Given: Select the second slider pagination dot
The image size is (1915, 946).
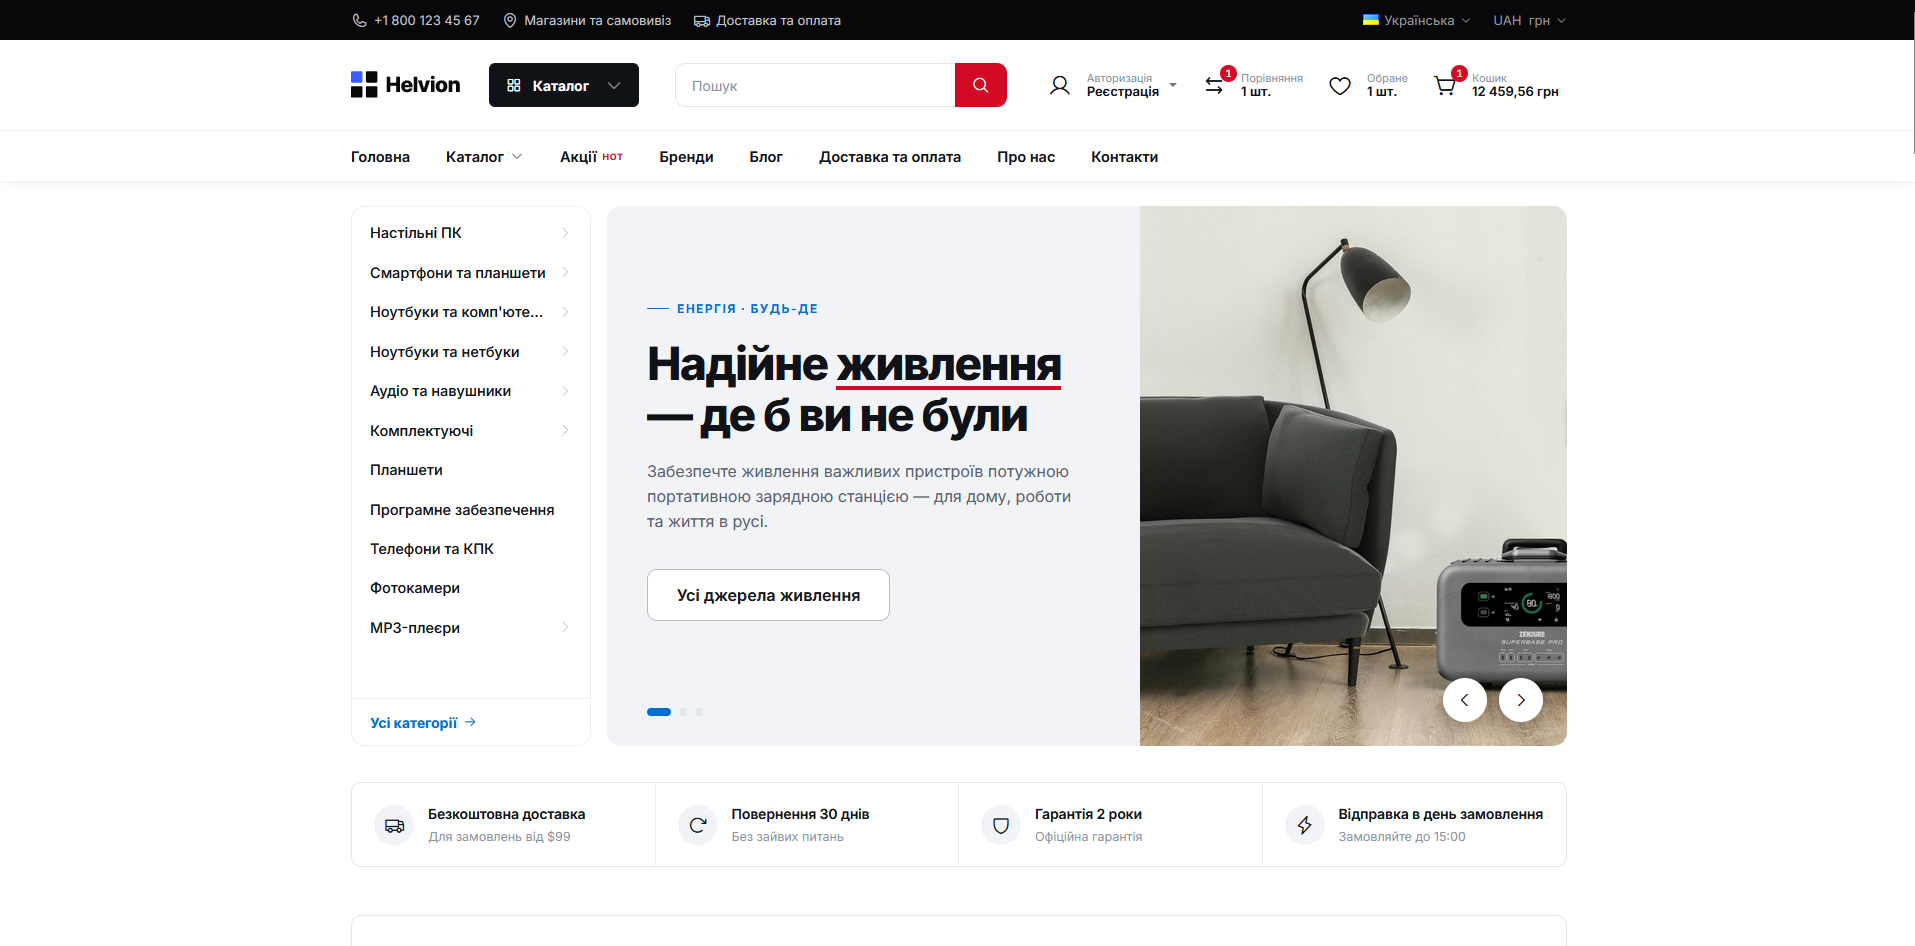Looking at the screenshot, I should [x=683, y=712].
